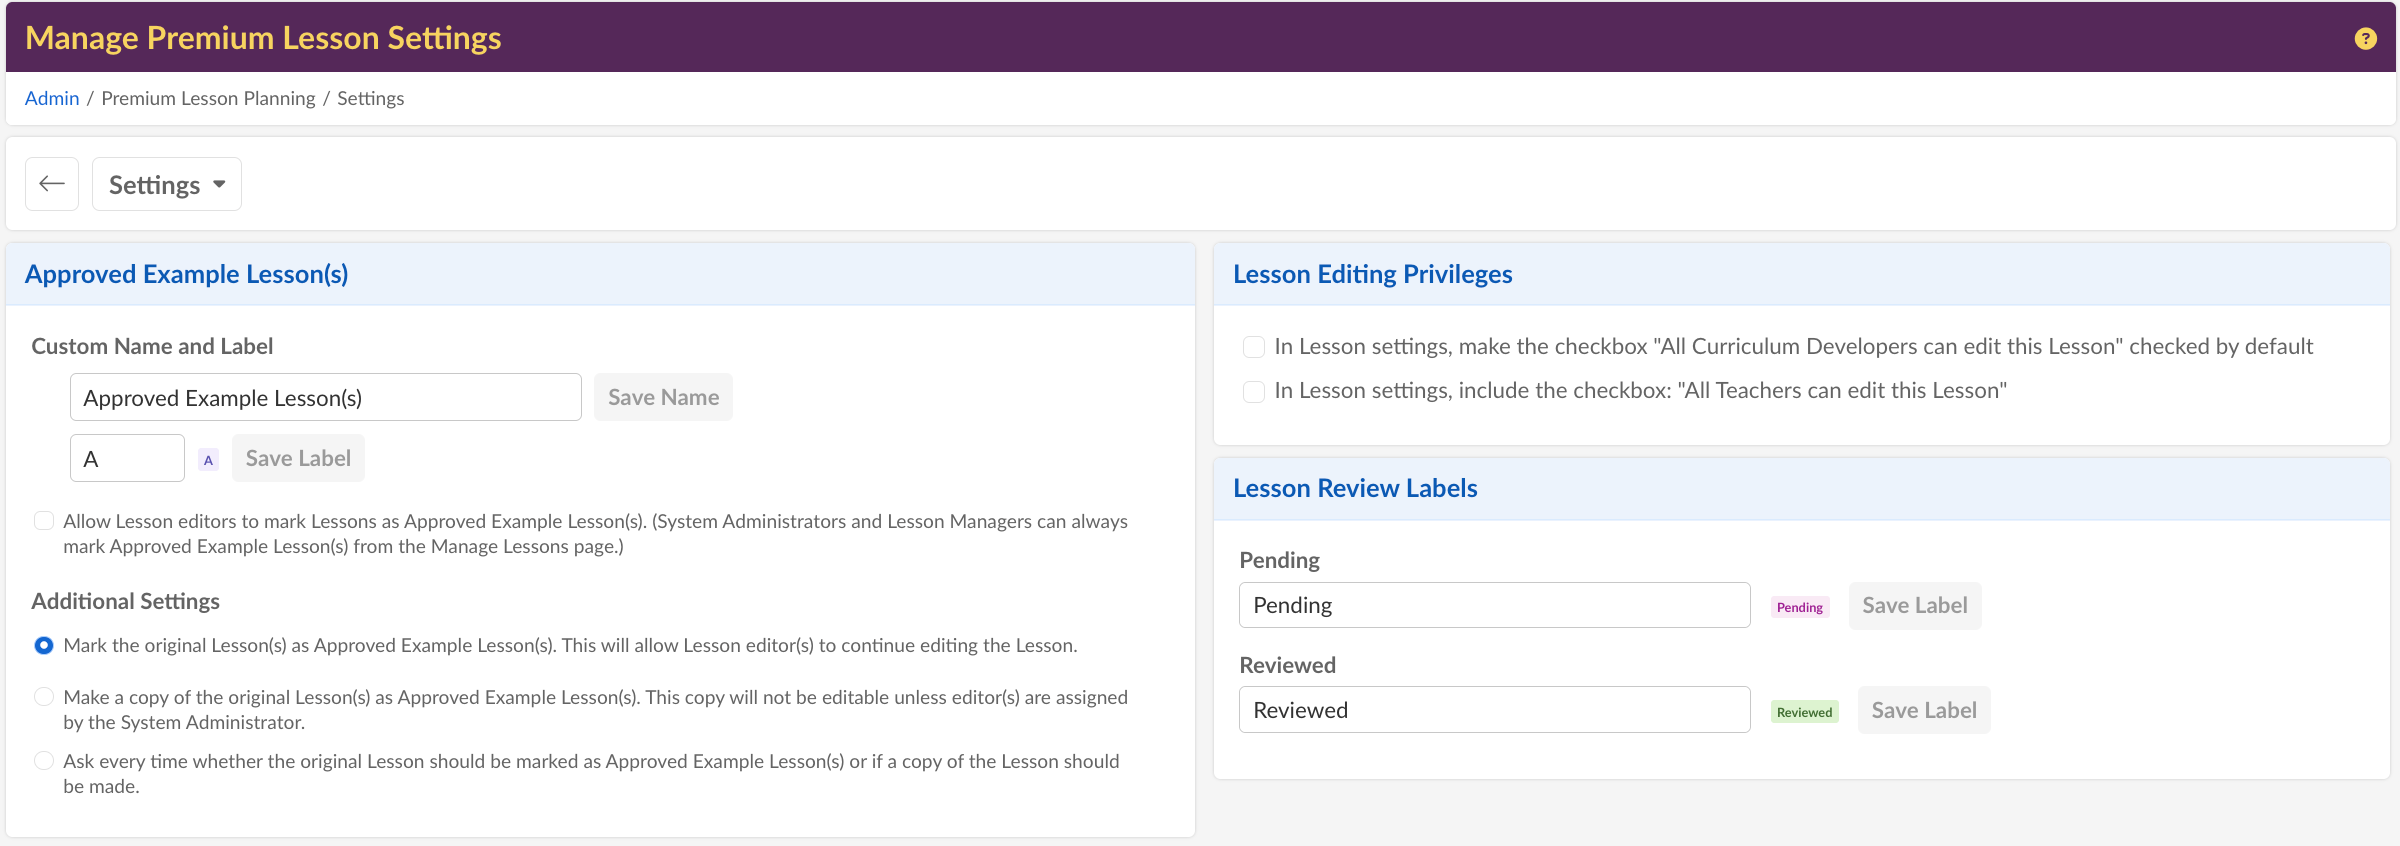Image resolution: width=2400 pixels, height=846 pixels.
Task: Save the Pending review label
Action: click(1914, 605)
